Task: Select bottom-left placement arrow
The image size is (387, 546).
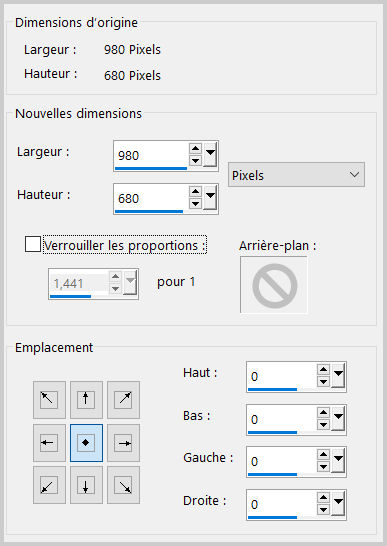Action: coord(49,485)
